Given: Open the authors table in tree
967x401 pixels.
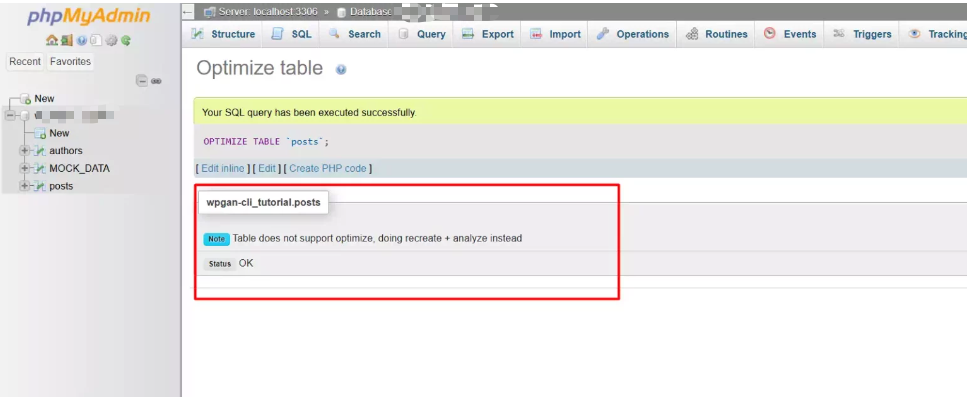Looking at the screenshot, I should [65, 151].
